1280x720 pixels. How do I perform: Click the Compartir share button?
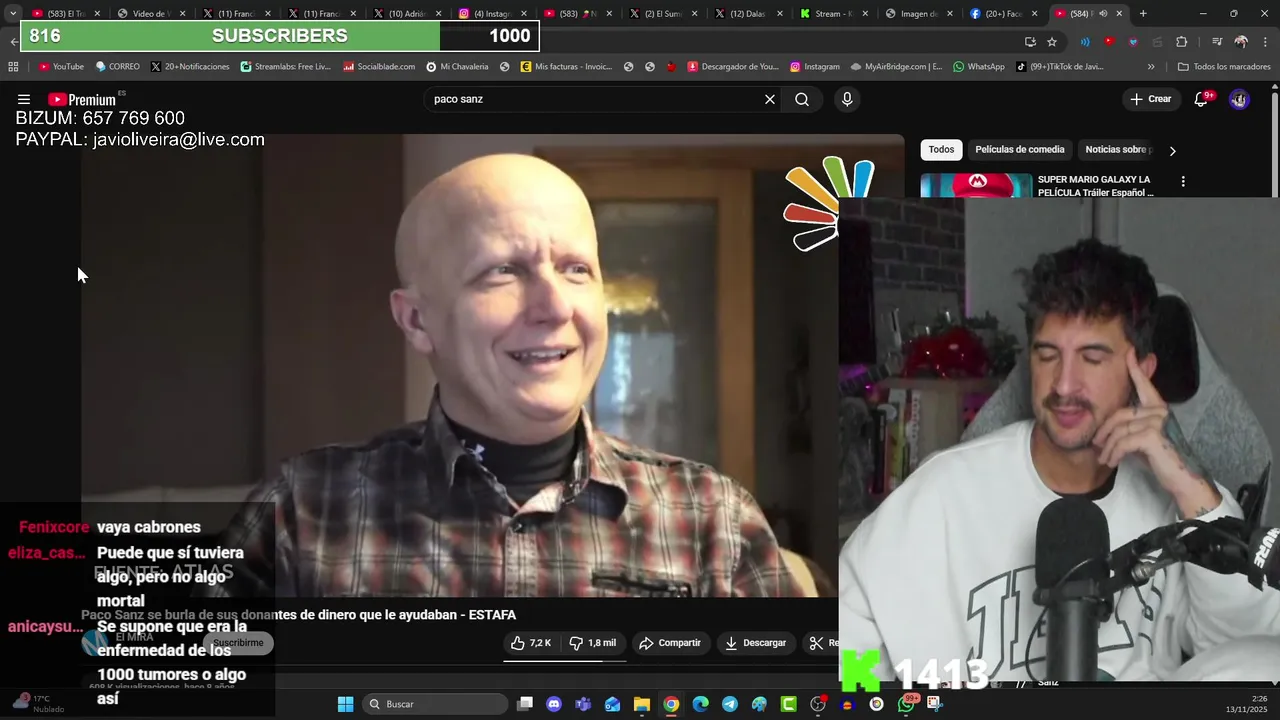point(670,643)
